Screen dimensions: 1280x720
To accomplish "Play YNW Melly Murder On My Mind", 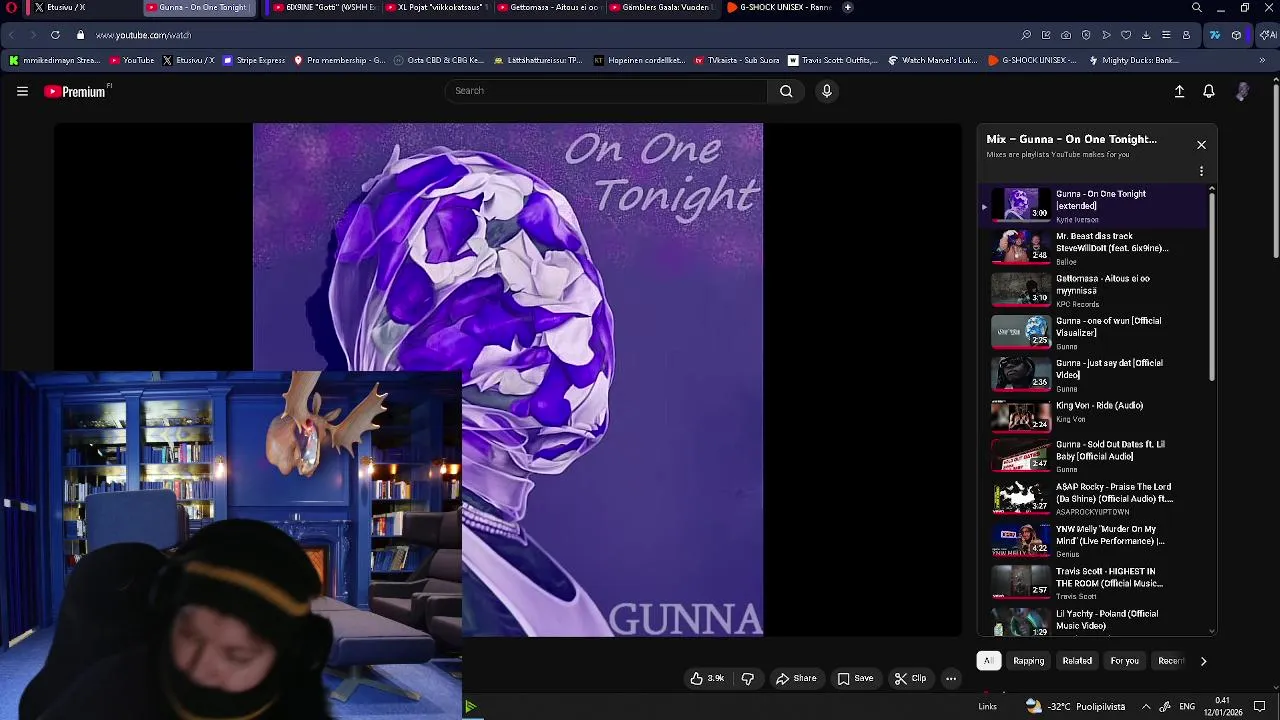I will click(x=1093, y=540).
